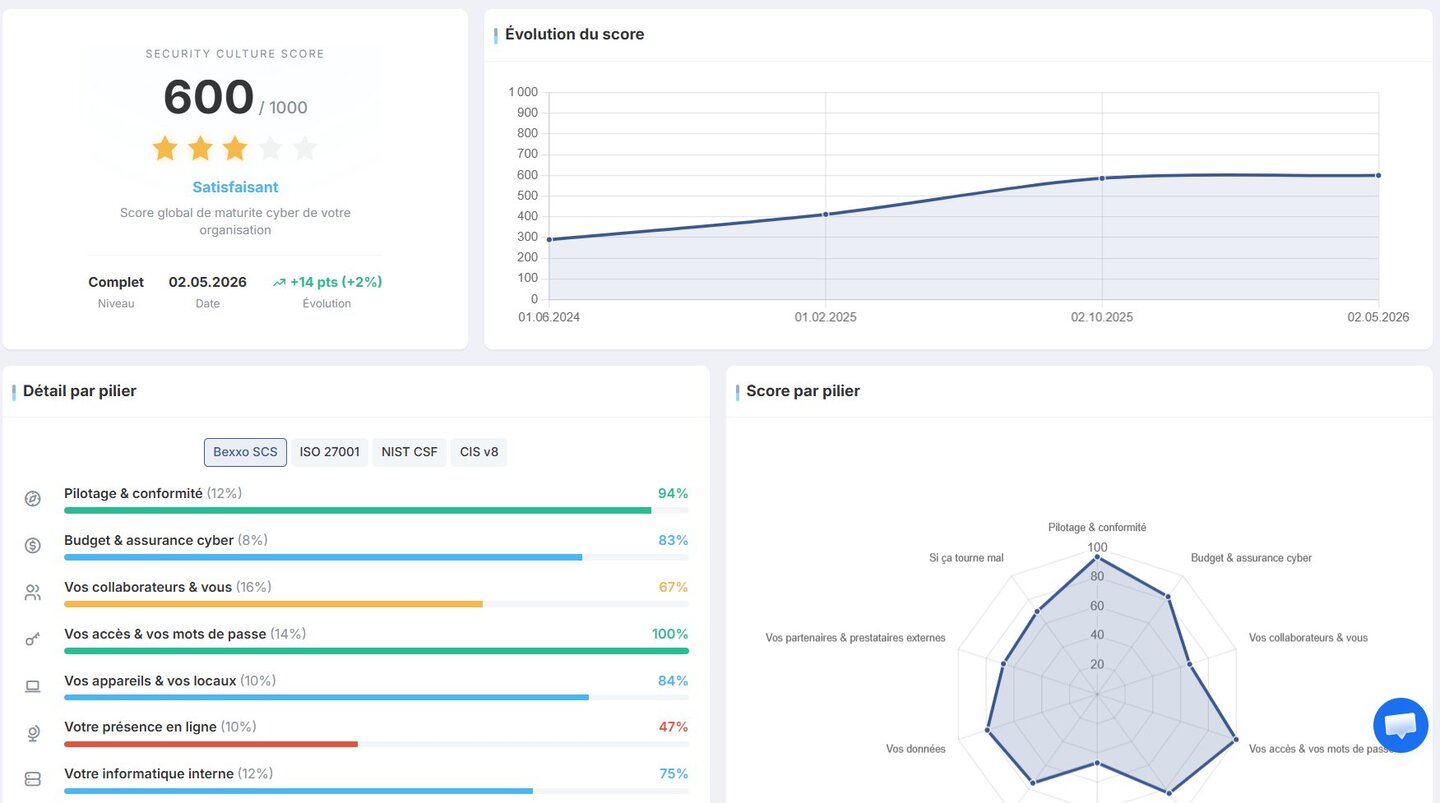Viewport: 1440px width, 803px height.
Task: Click the Vos données radar label
Action: coord(915,749)
